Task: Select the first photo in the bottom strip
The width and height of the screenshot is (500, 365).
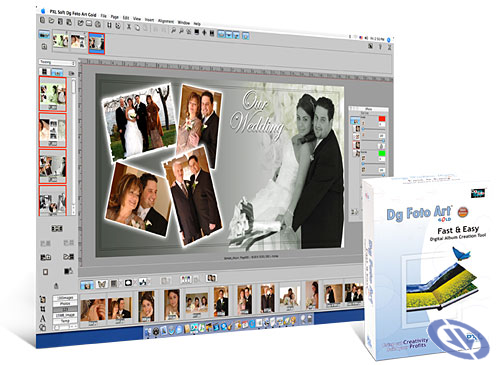Action: 93,309
